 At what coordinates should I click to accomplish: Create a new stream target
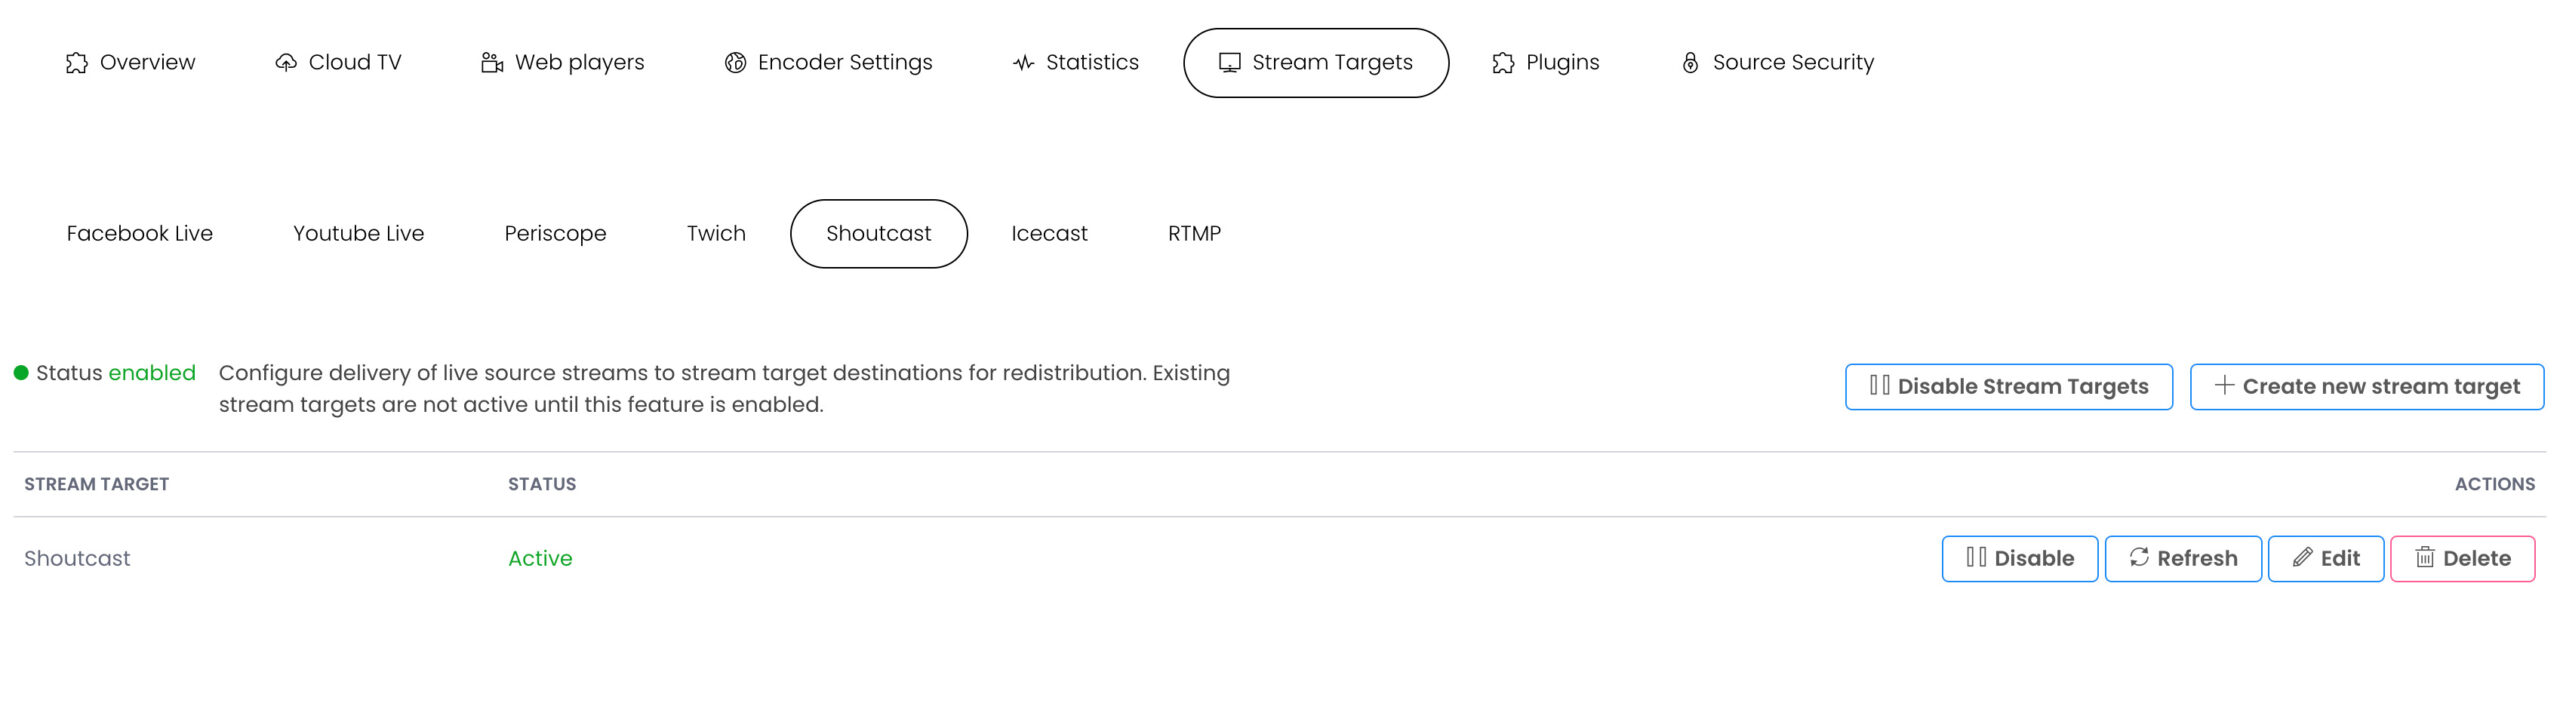[2366, 387]
